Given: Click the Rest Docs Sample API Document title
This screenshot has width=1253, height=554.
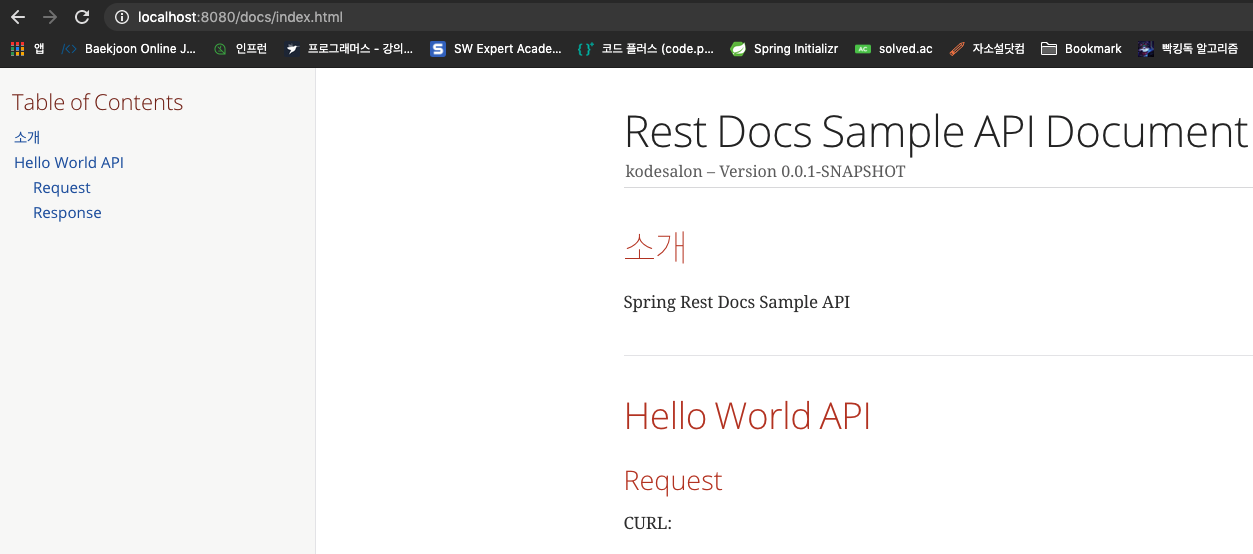Looking at the screenshot, I should (936, 132).
